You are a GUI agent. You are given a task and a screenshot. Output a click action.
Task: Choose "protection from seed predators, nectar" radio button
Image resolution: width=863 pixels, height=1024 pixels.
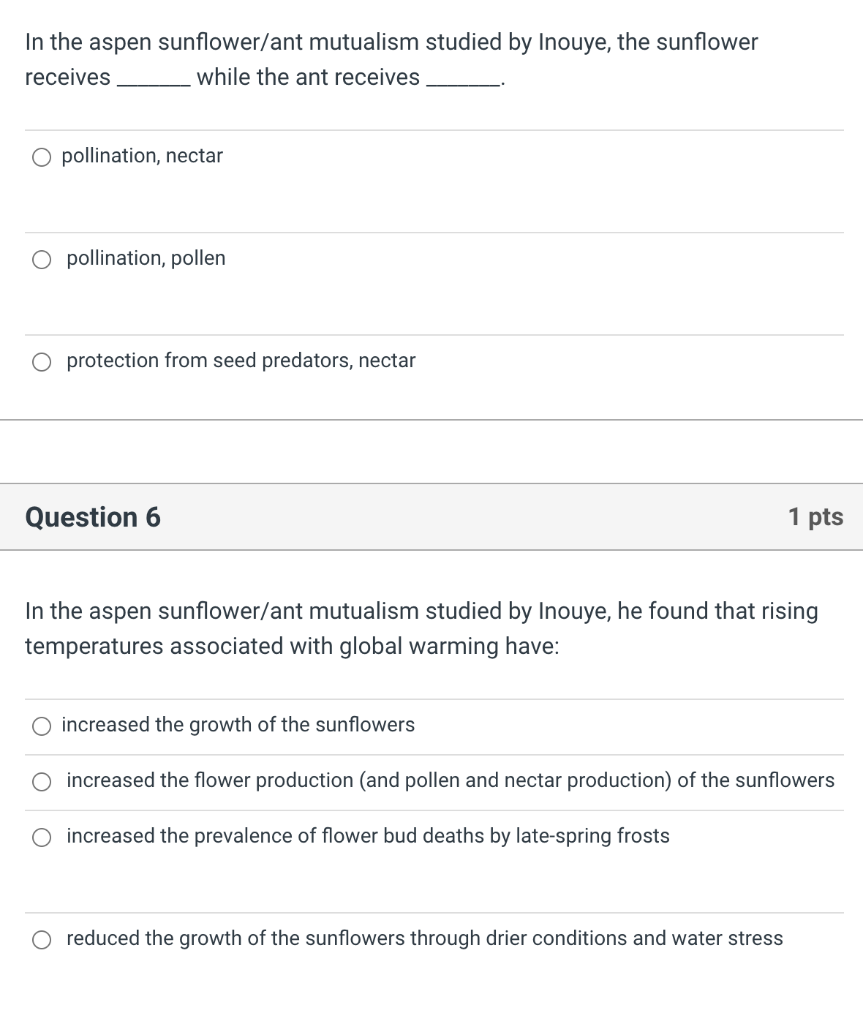[41, 361]
